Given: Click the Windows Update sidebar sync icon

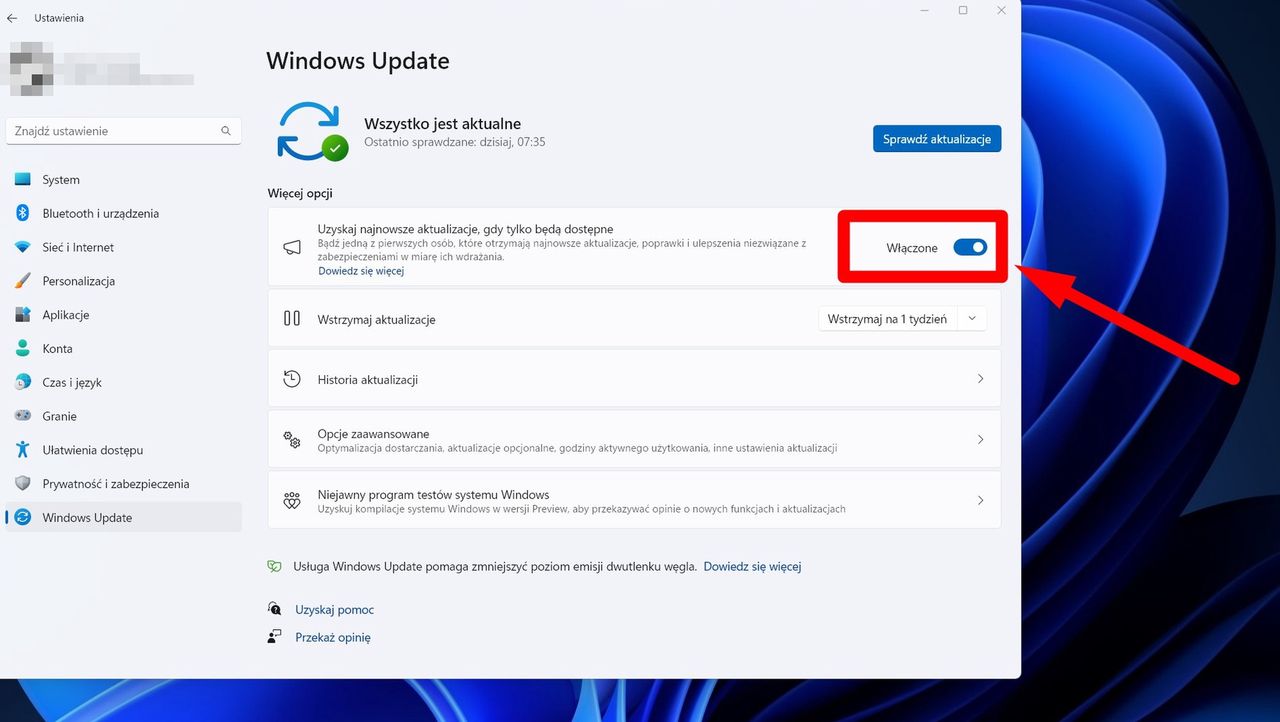Looking at the screenshot, I should pos(23,517).
